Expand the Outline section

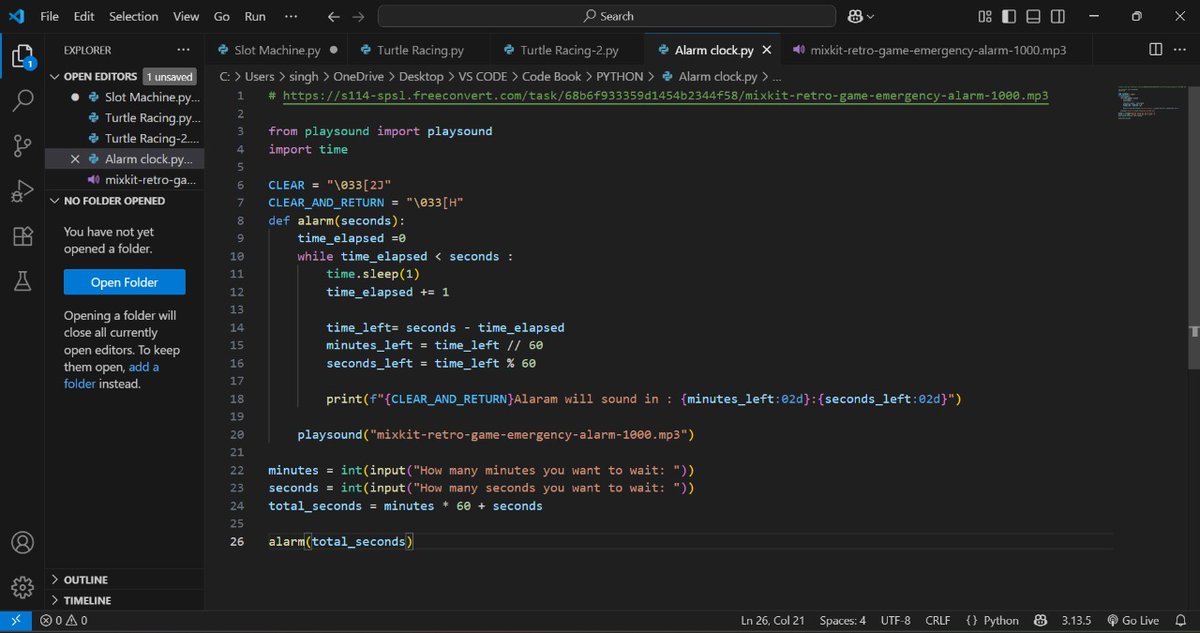(55, 580)
